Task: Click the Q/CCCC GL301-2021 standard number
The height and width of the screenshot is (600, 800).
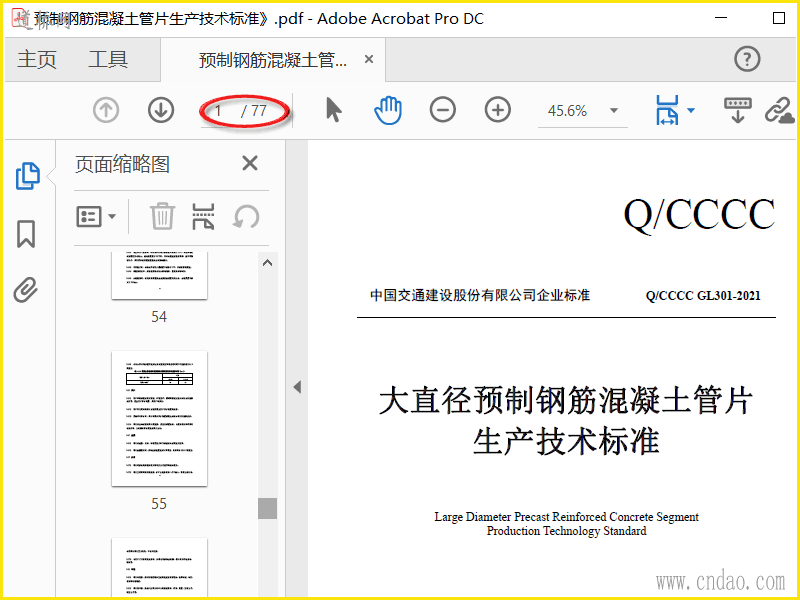Action: click(703, 296)
